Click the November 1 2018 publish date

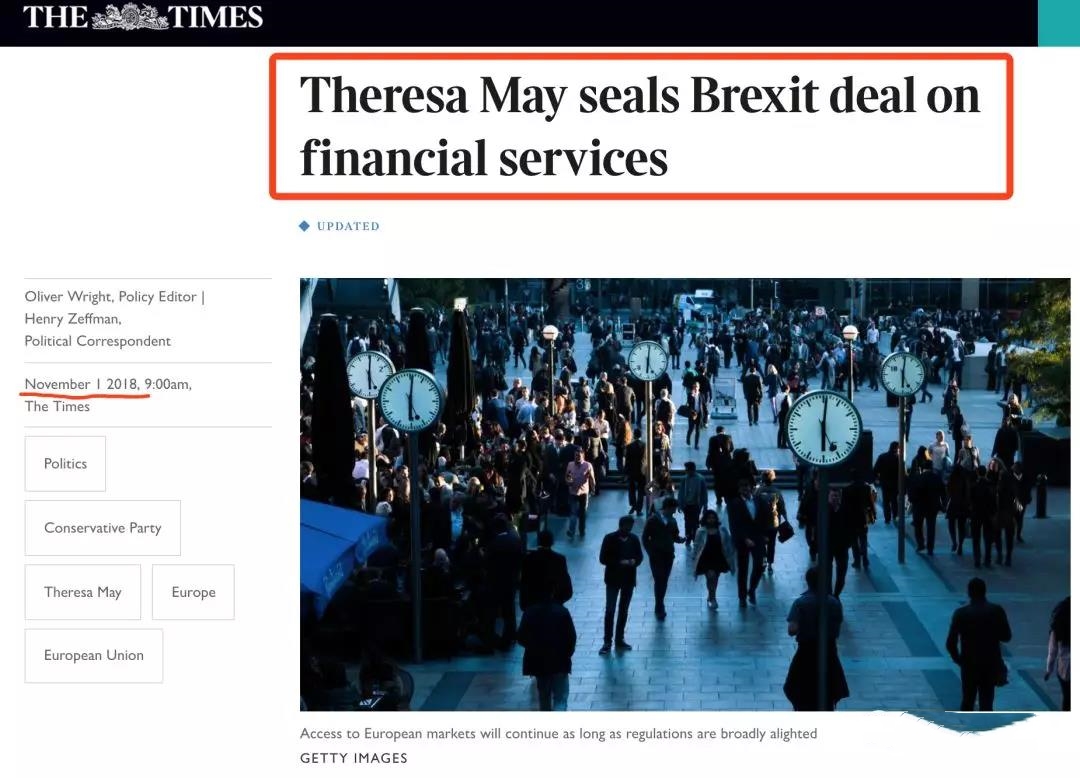(82, 384)
